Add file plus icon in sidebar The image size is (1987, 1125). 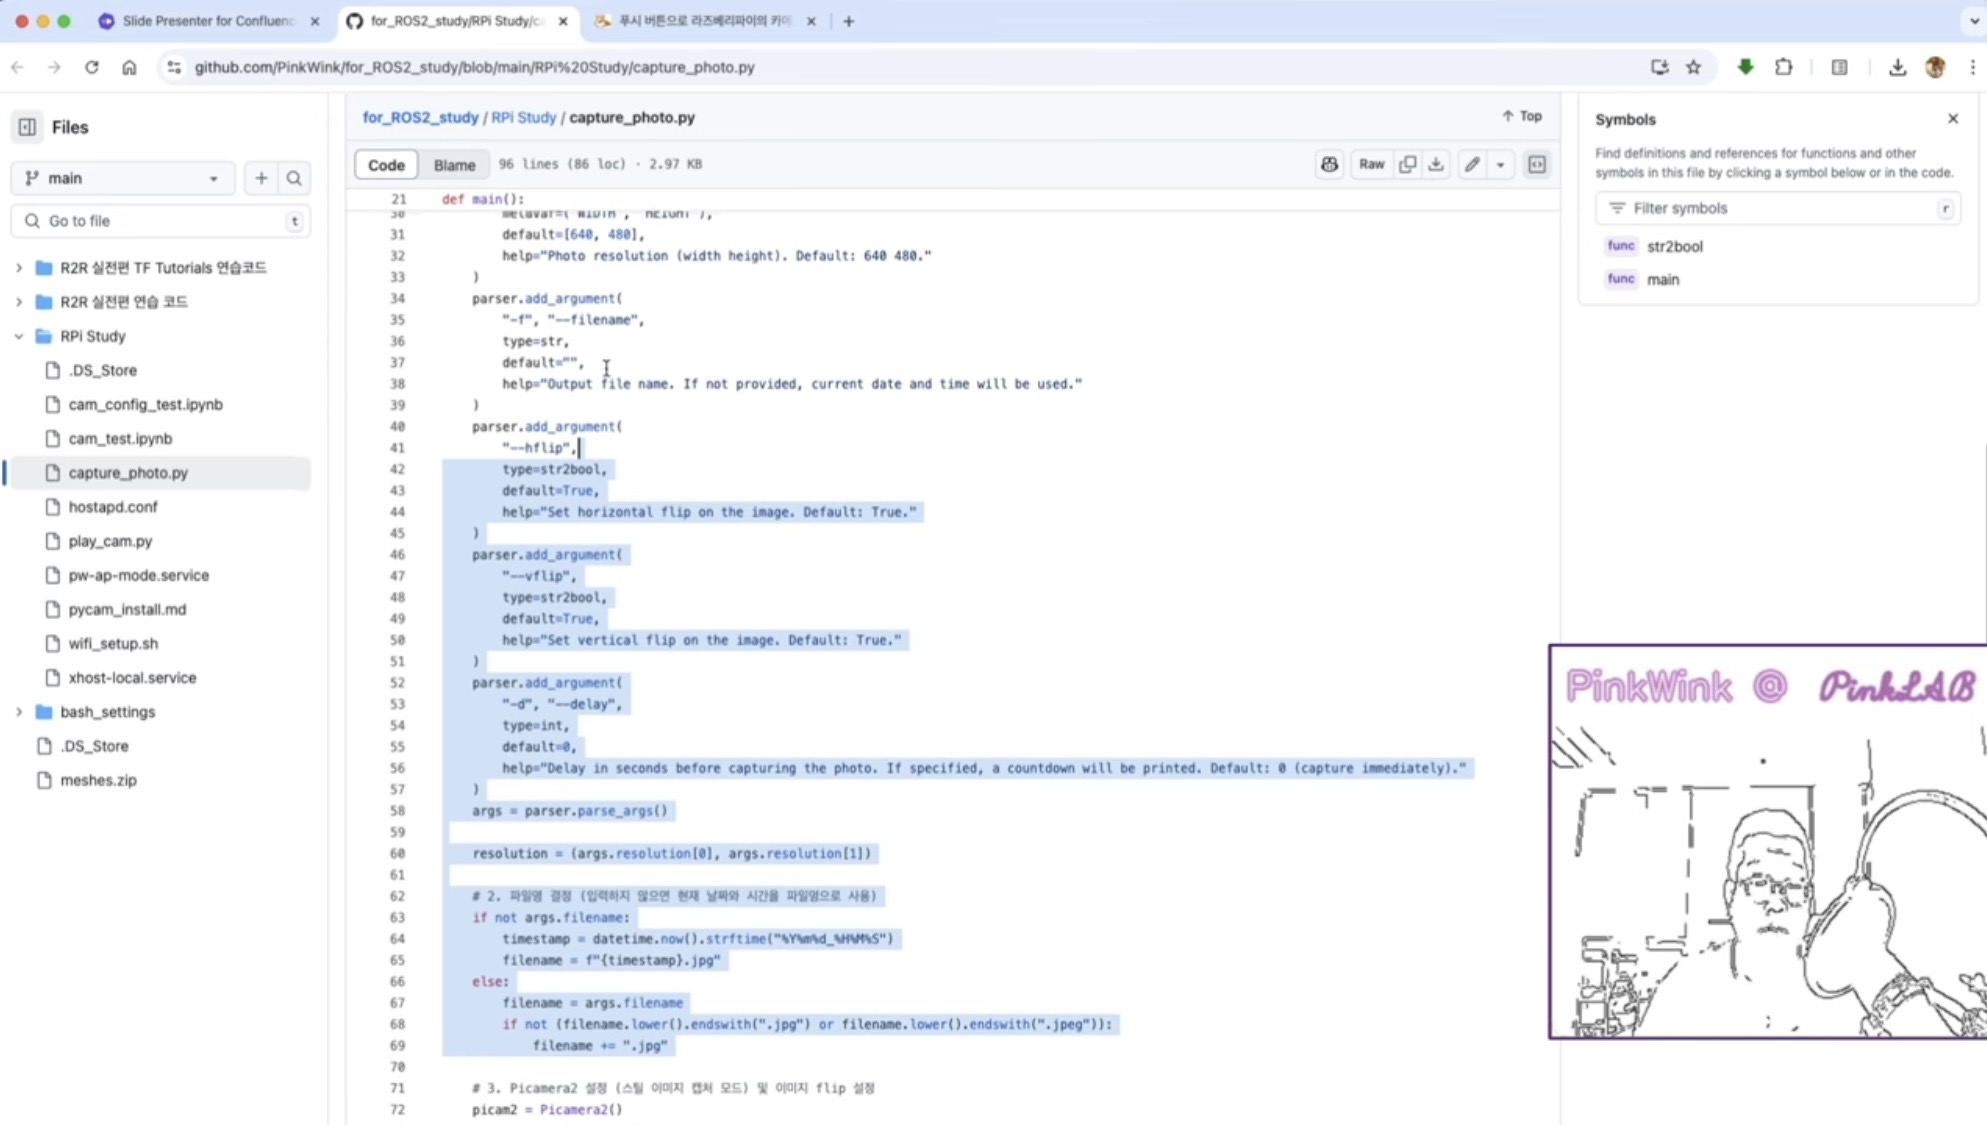click(x=261, y=178)
